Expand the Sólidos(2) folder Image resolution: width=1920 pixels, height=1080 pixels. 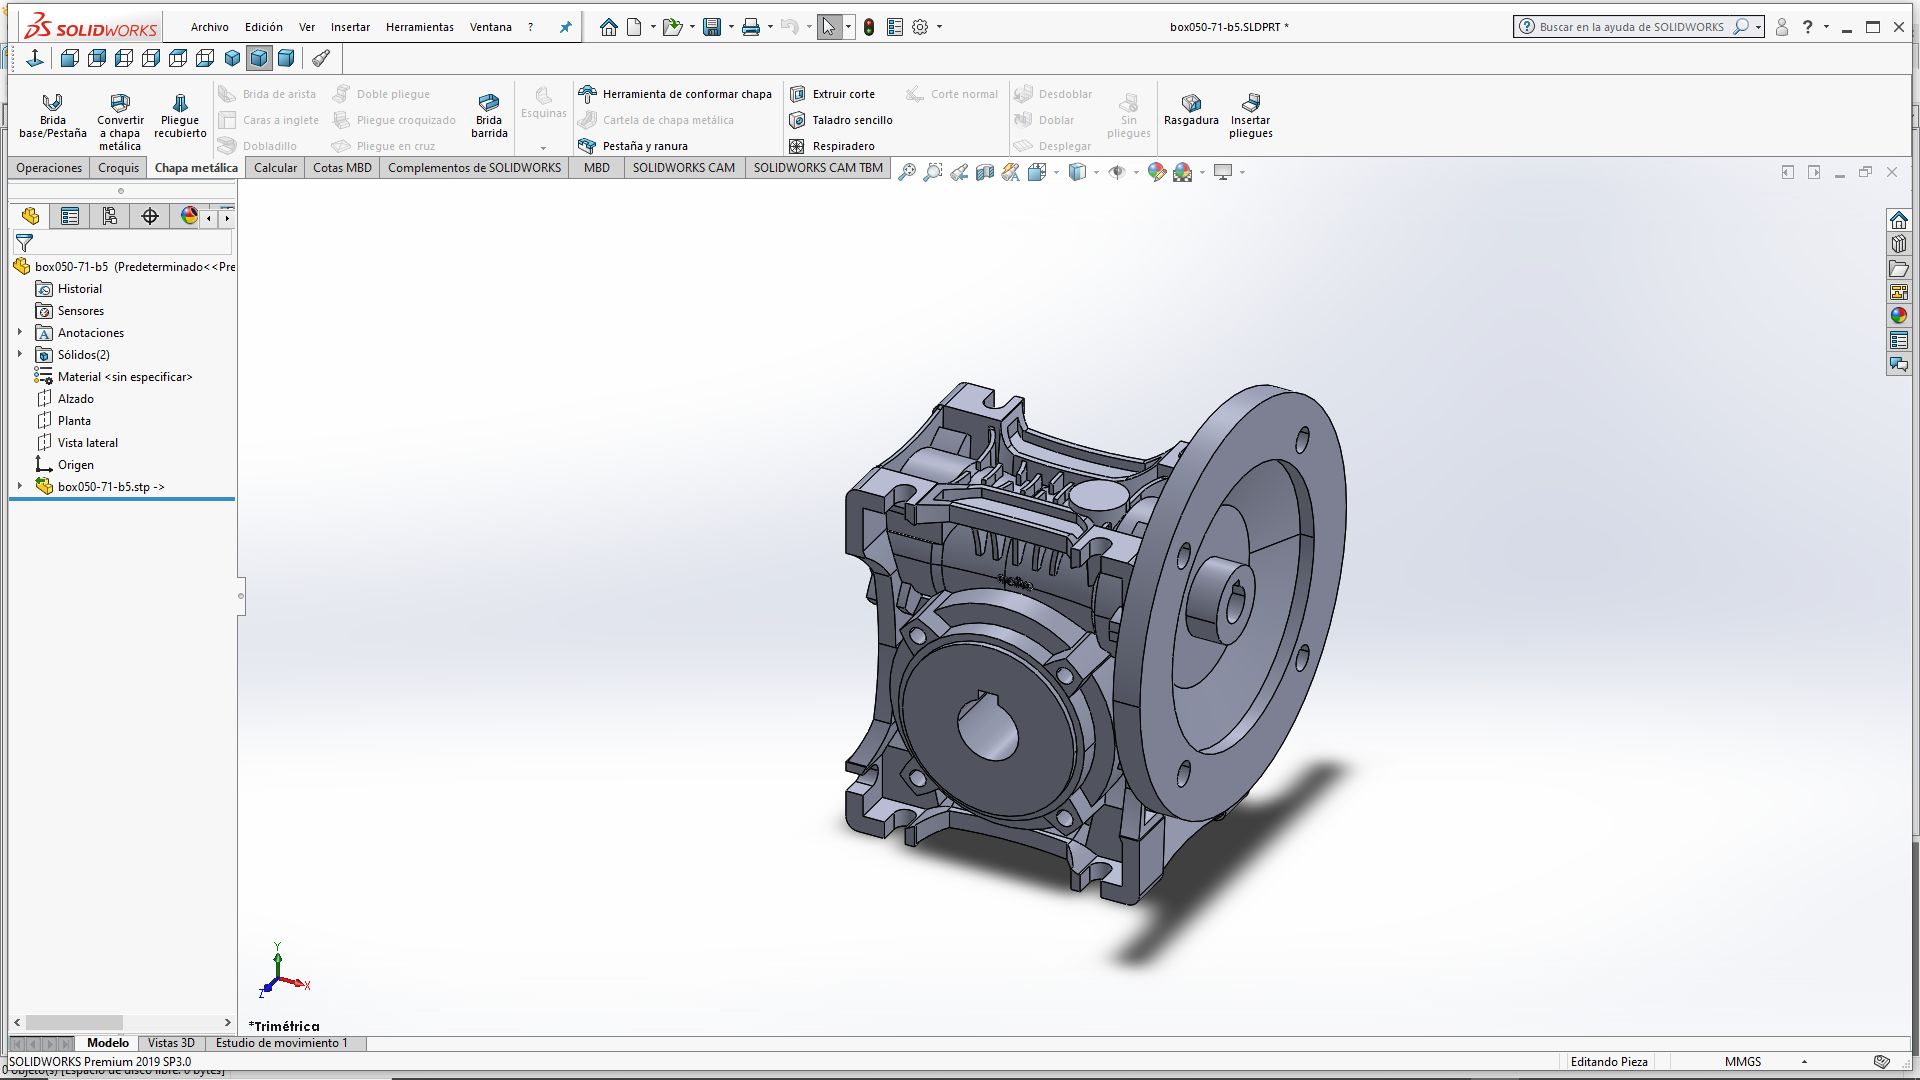pos(19,354)
